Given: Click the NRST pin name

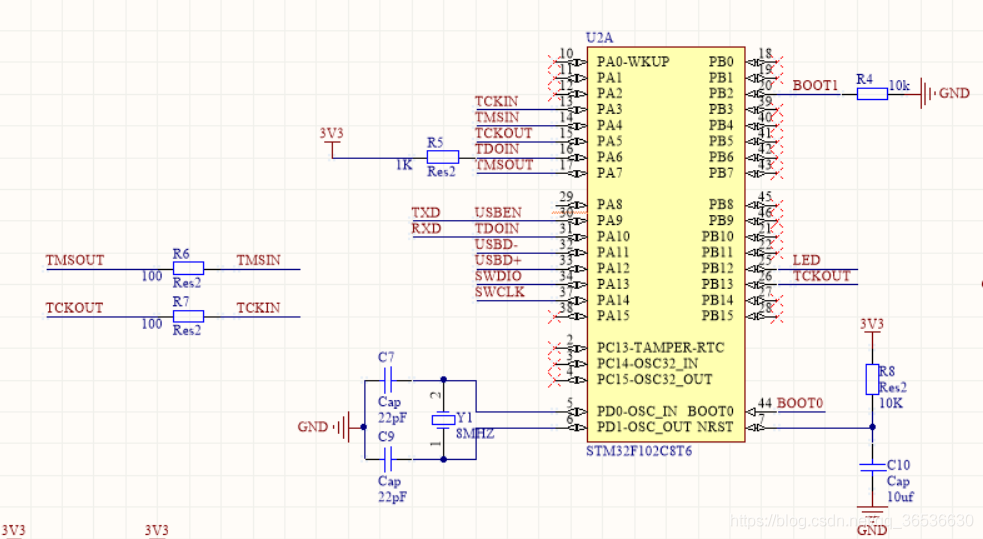Looking at the screenshot, I should (715, 427).
